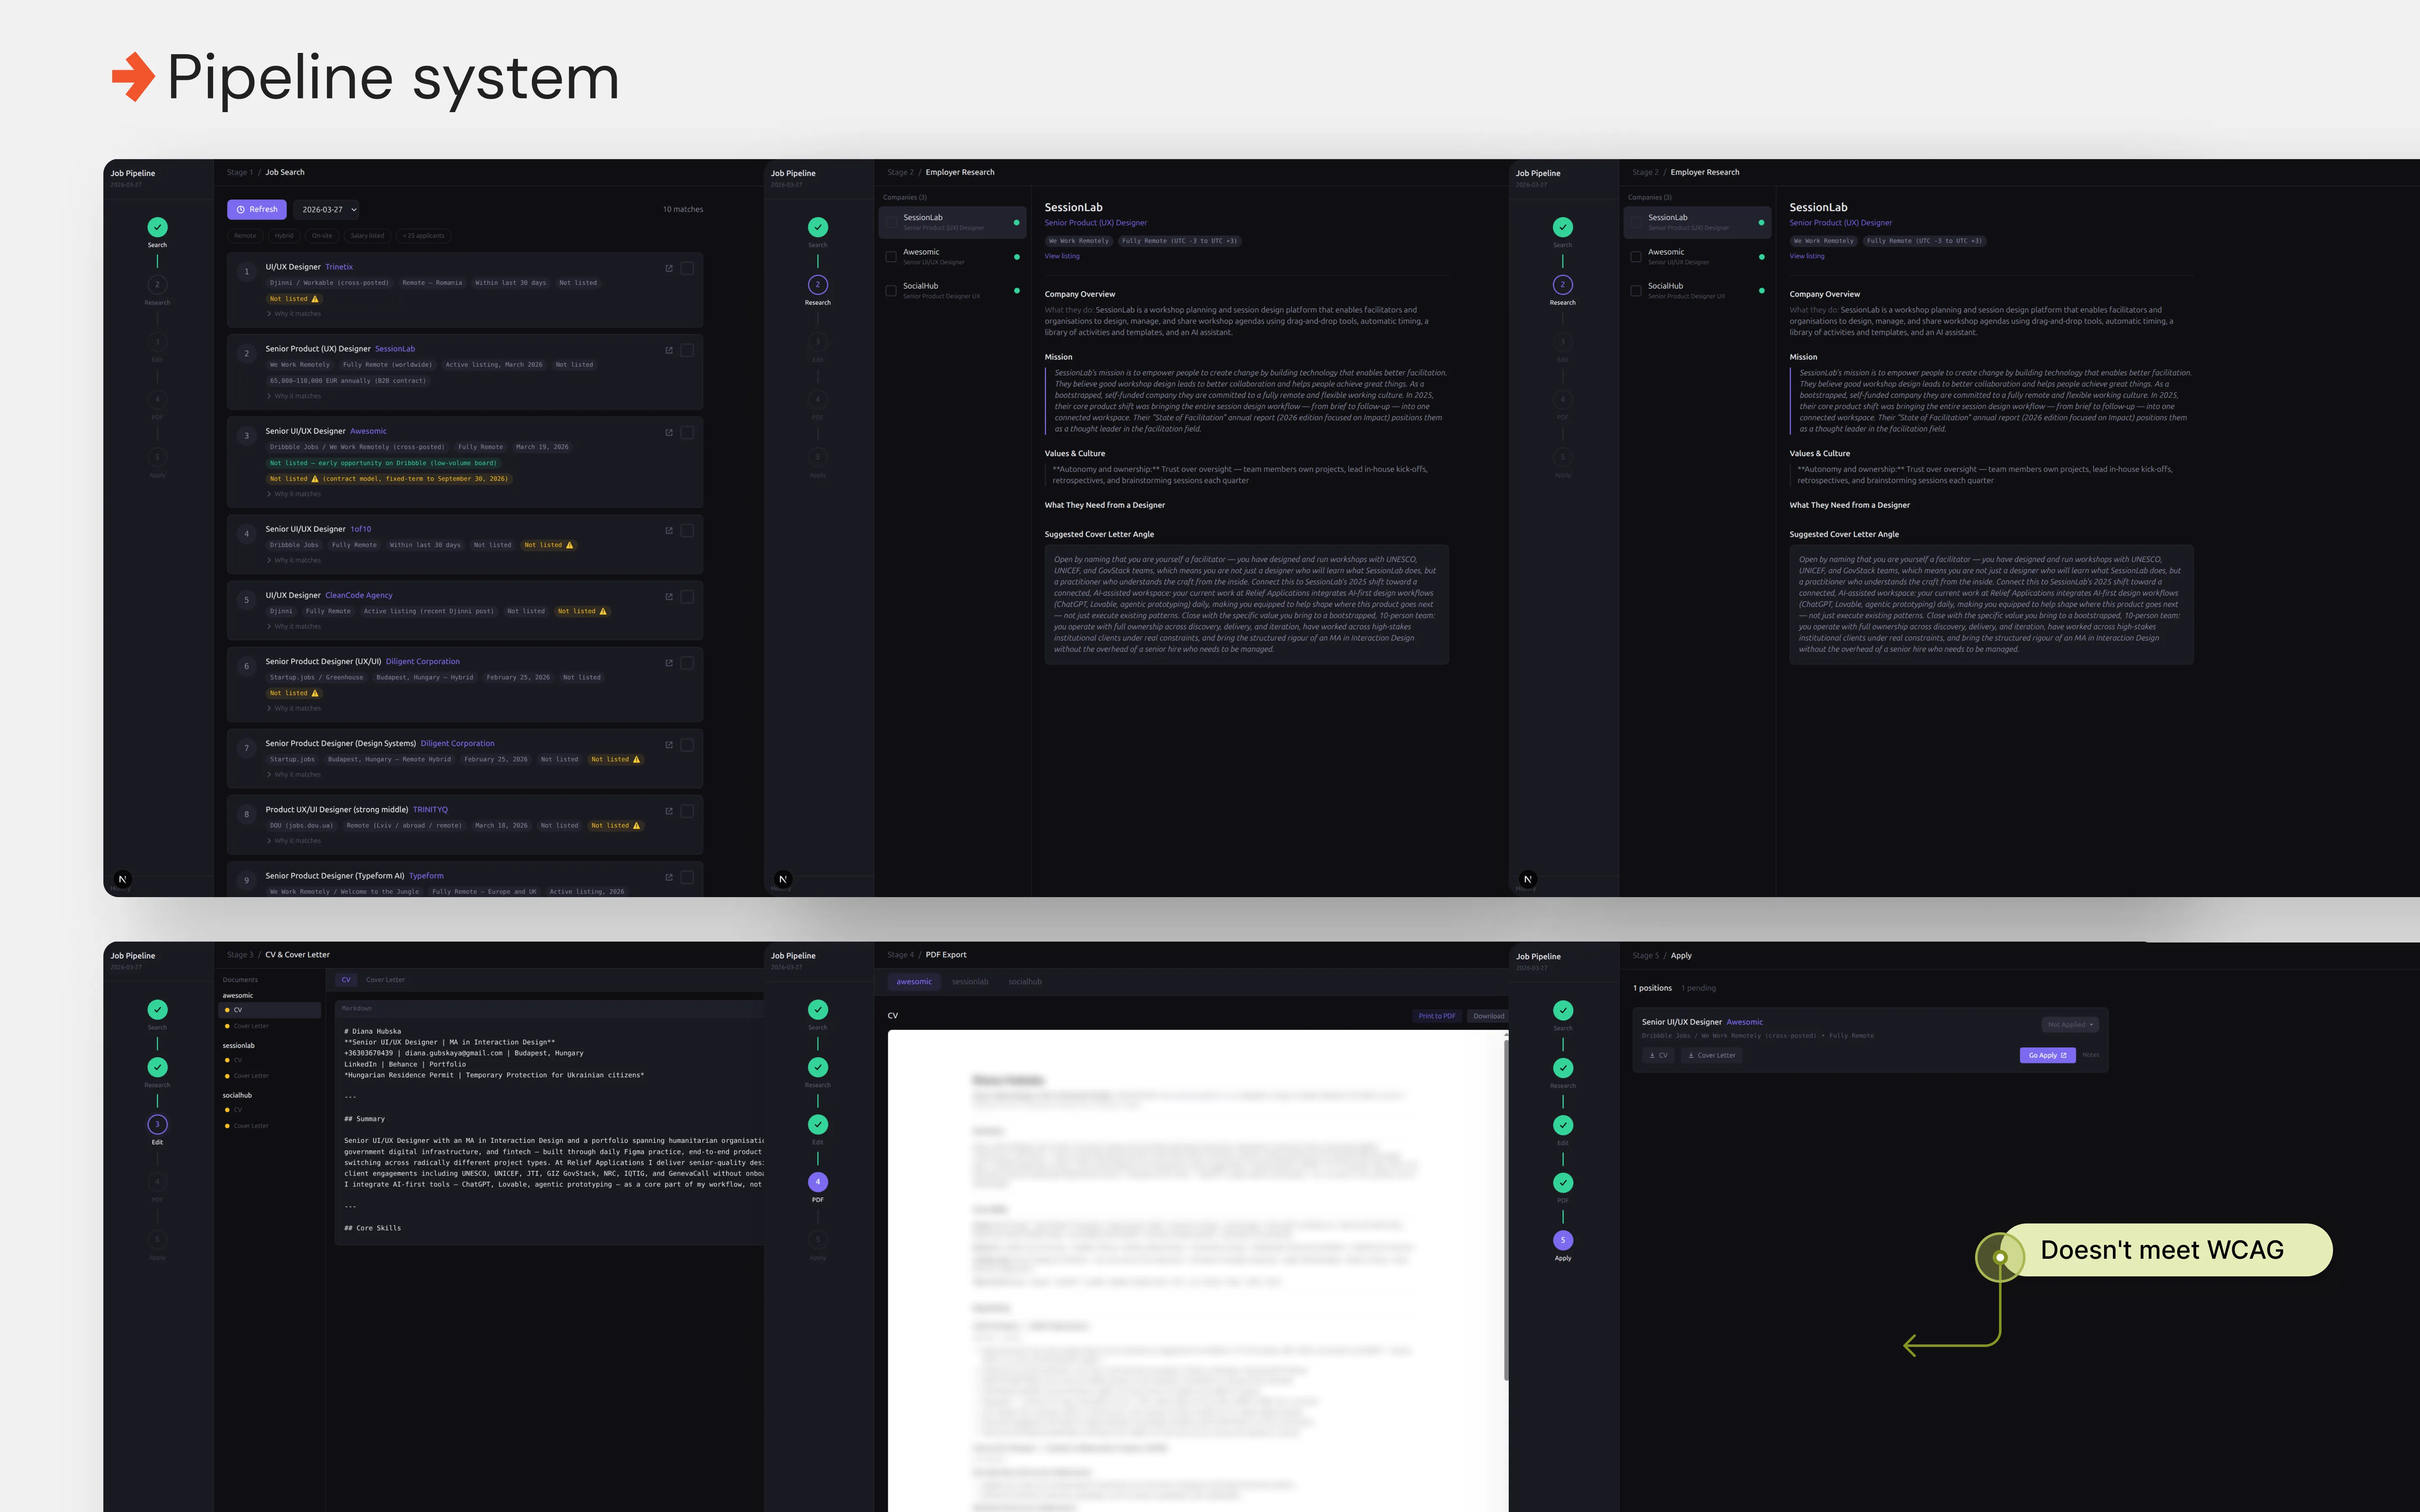Click the Search checkmark step in Apply screen sidebar
The image size is (2420, 1512).
[x=1563, y=1010]
